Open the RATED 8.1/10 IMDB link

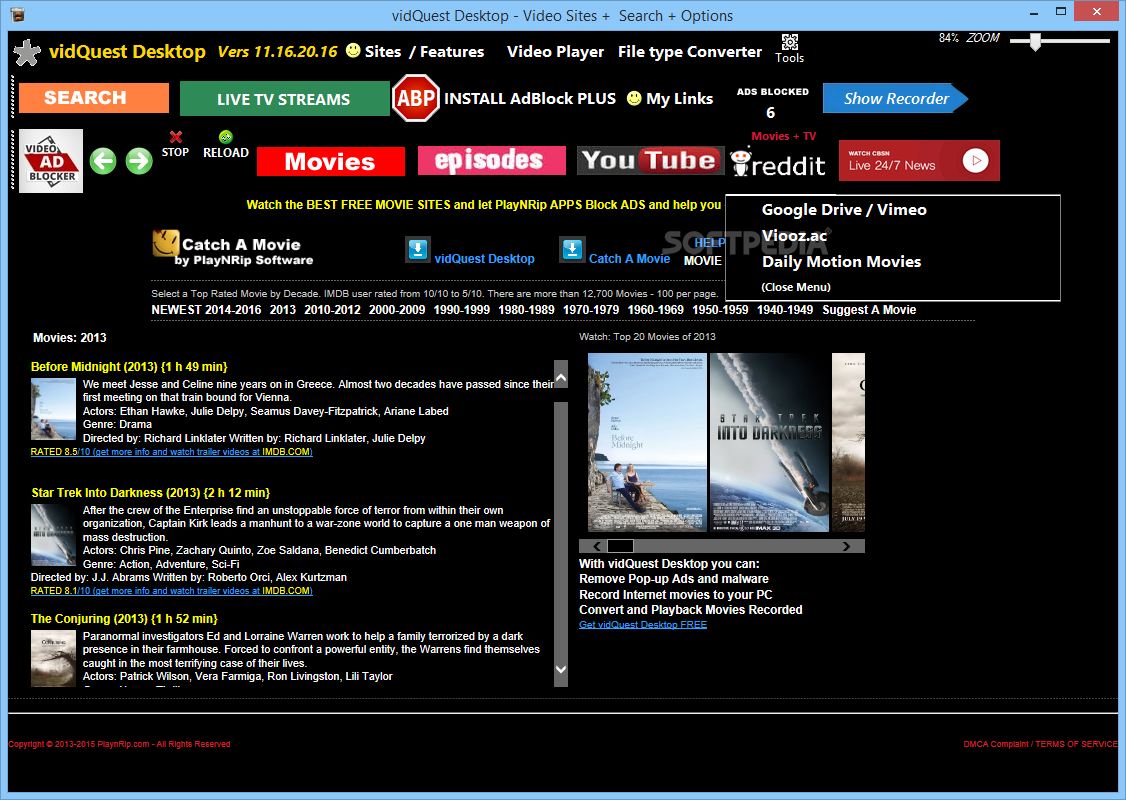point(172,590)
